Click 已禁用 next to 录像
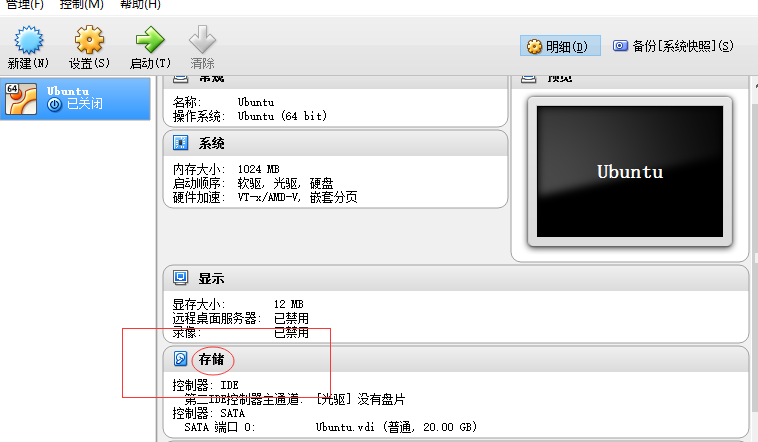This screenshot has height=442, width=758. pyautogui.click(x=291, y=332)
